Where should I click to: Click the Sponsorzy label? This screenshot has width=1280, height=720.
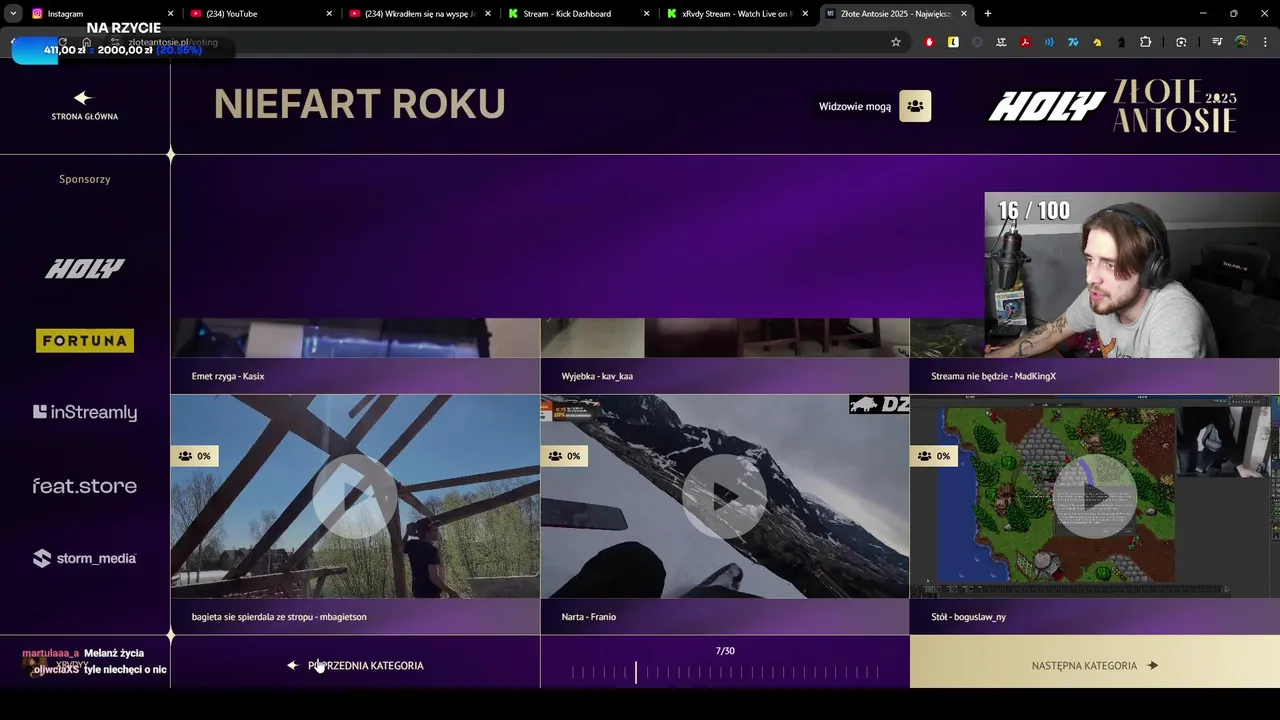pos(85,179)
